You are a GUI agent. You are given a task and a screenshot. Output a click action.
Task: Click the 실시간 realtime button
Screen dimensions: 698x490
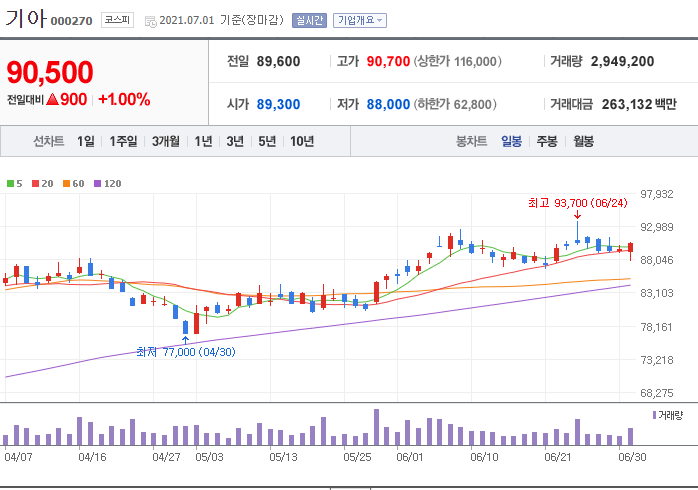pos(309,20)
